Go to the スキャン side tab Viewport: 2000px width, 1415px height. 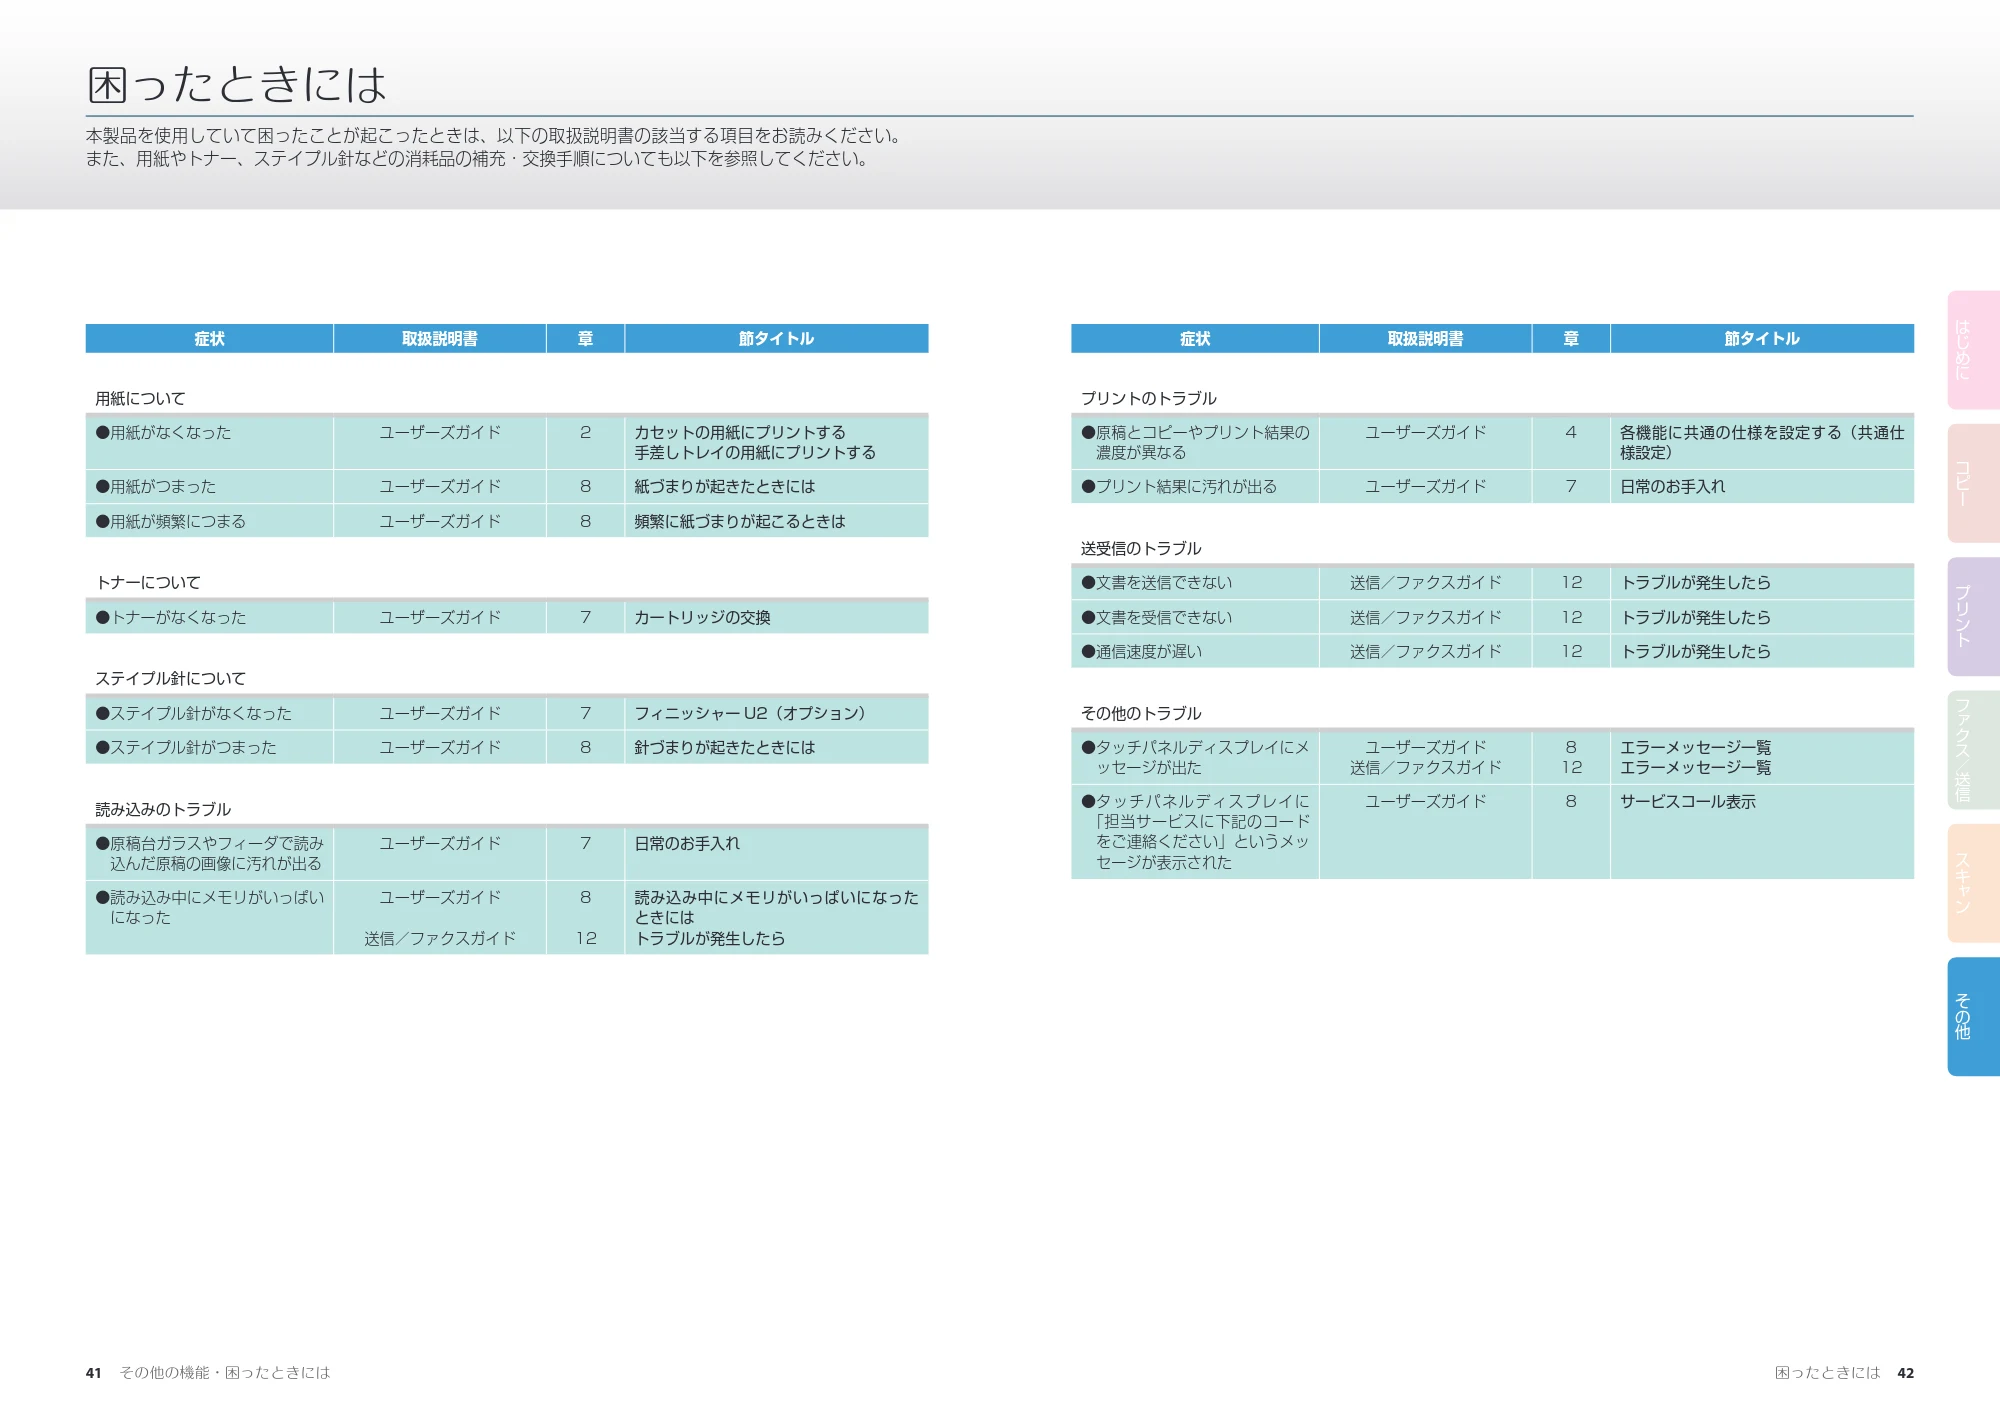(x=1973, y=883)
